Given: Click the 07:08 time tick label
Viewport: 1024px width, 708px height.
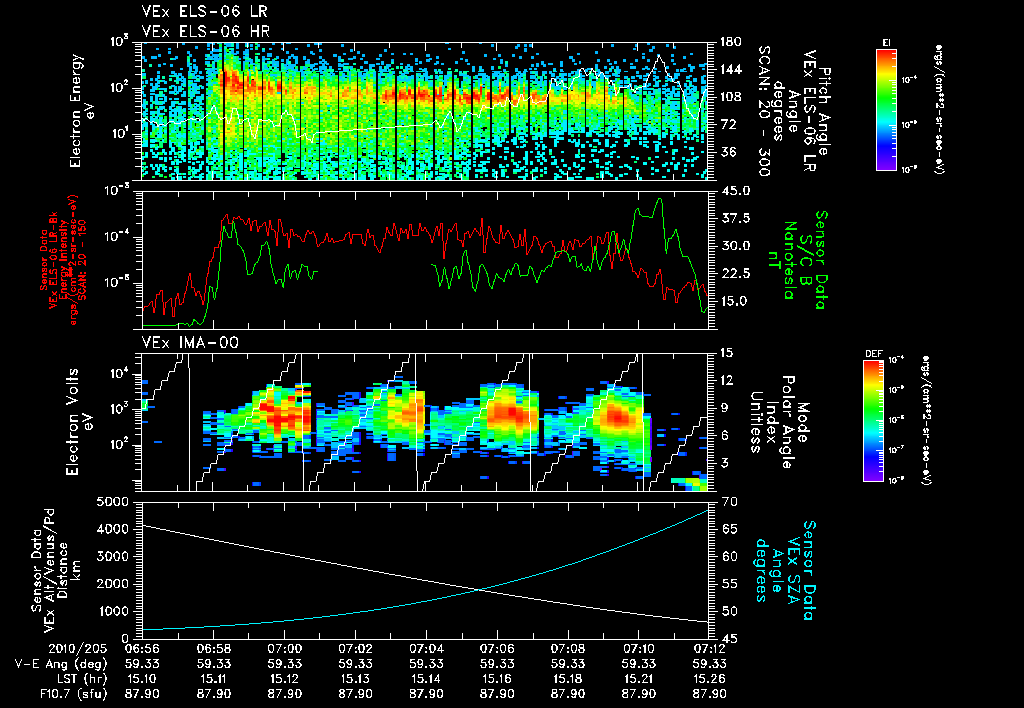Looking at the screenshot, I should [568, 650].
